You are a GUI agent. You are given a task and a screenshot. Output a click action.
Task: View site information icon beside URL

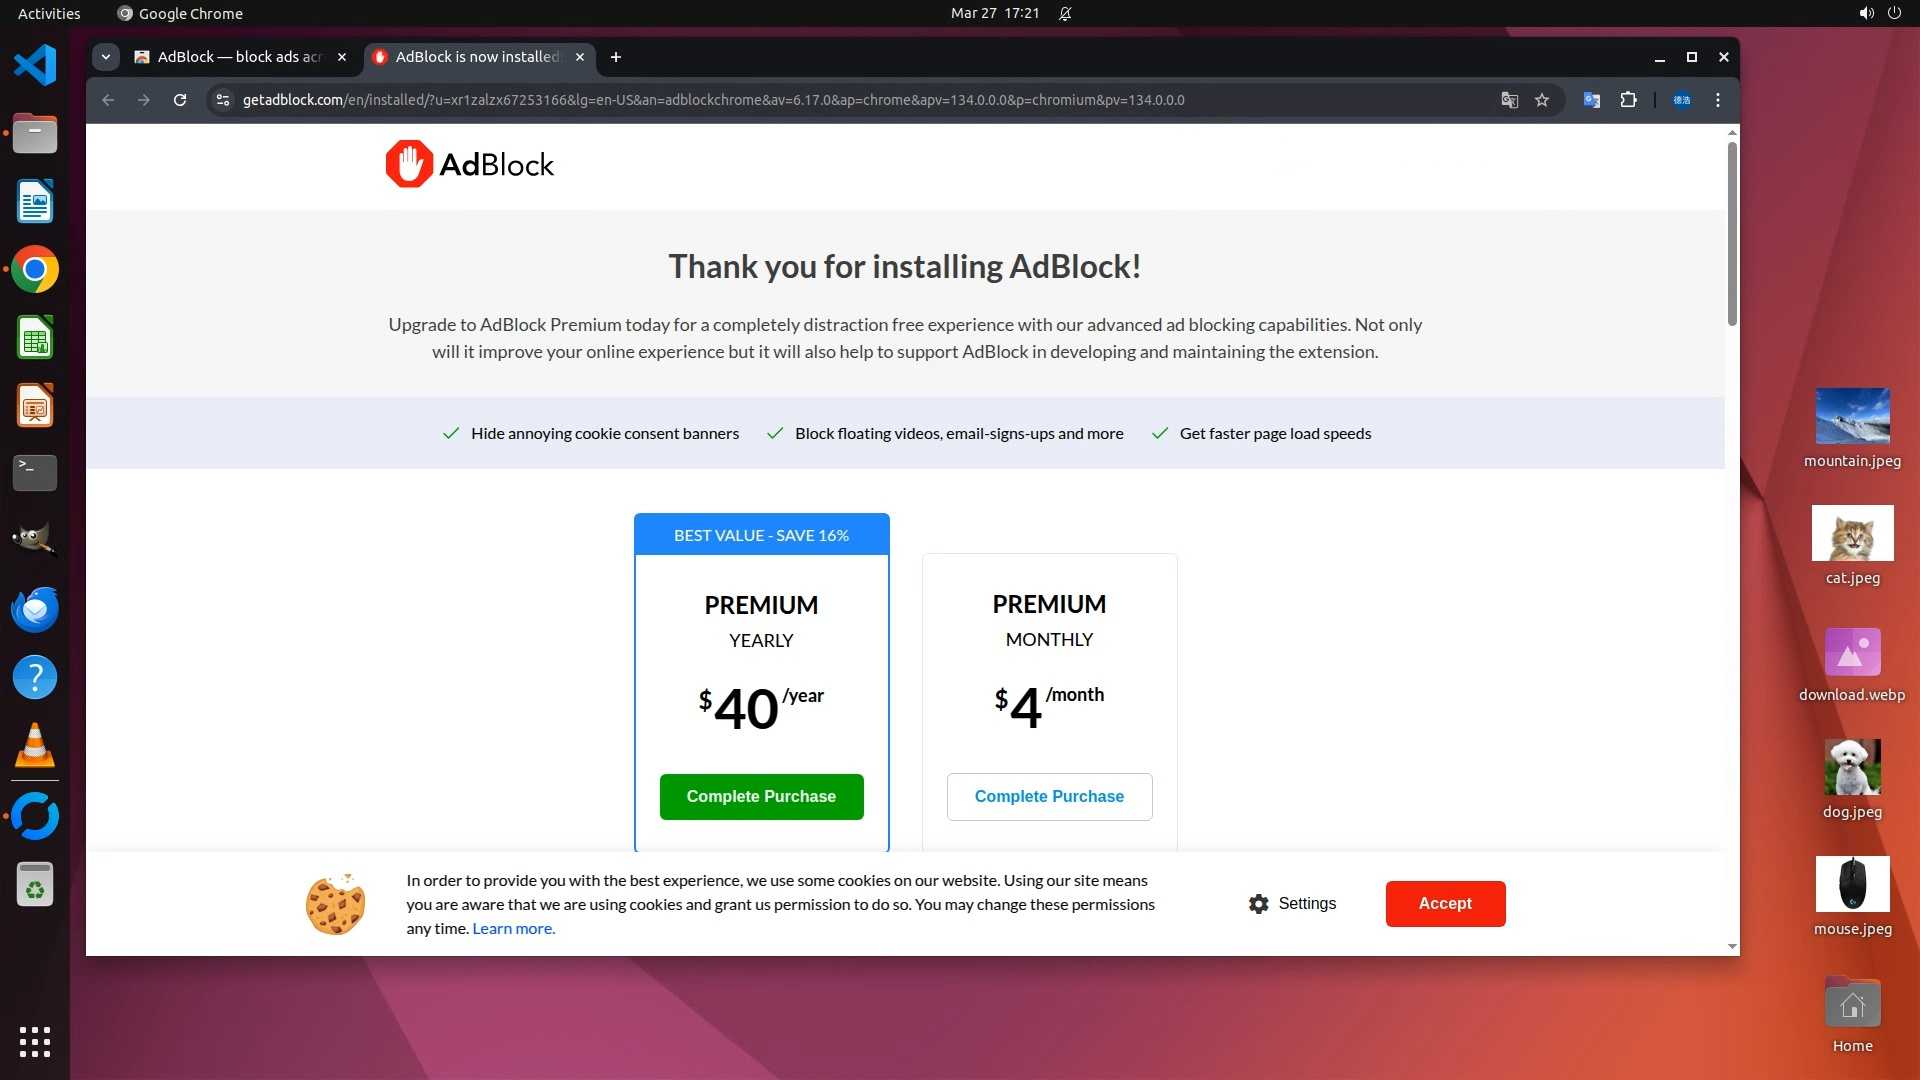(223, 100)
